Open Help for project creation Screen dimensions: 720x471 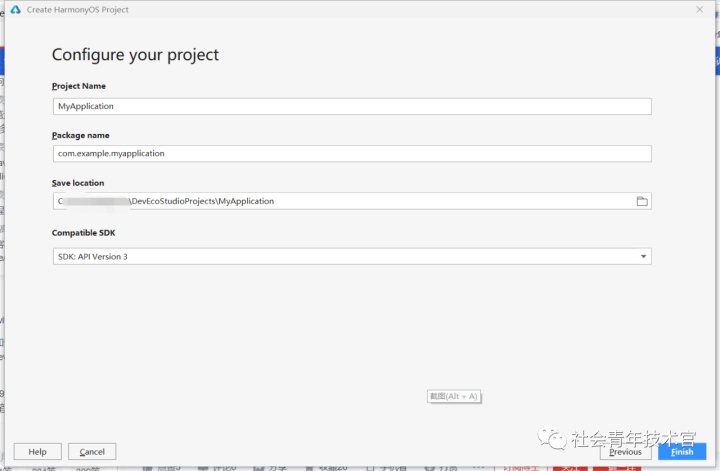pos(37,452)
